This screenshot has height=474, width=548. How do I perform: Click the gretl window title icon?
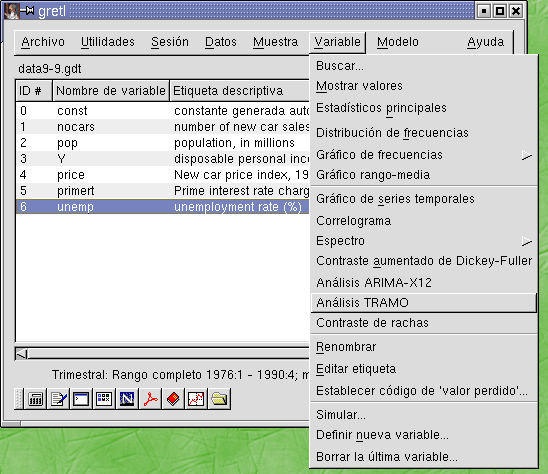11,10
